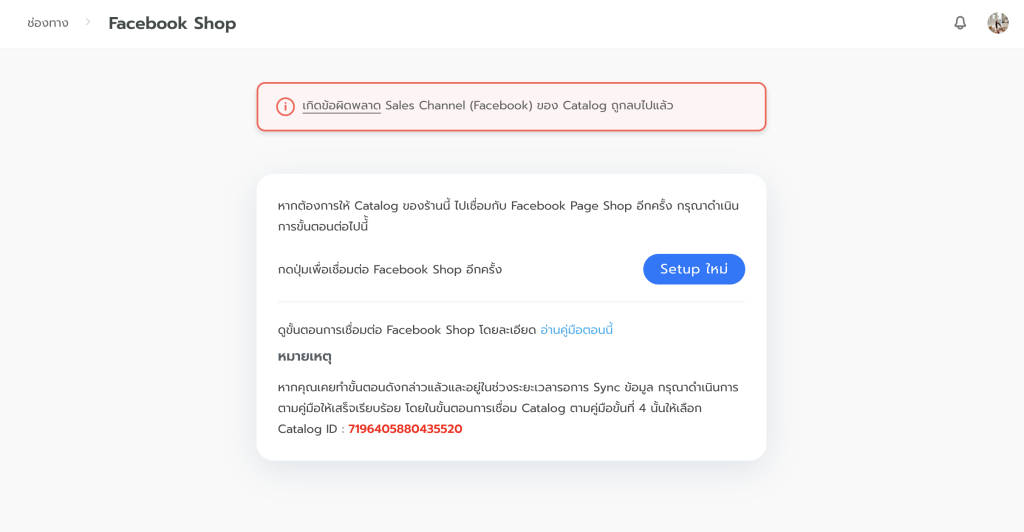Click the Facebook Shop page title
This screenshot has height=532, width=1024.
(x=172, y=23)
